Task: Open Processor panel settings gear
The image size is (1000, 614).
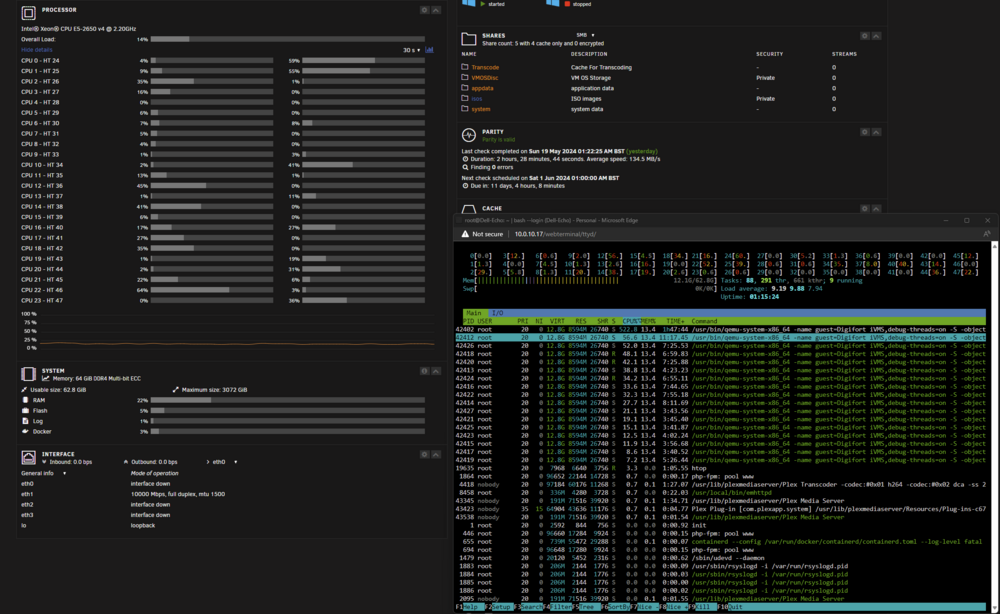Action: [424, 10]
